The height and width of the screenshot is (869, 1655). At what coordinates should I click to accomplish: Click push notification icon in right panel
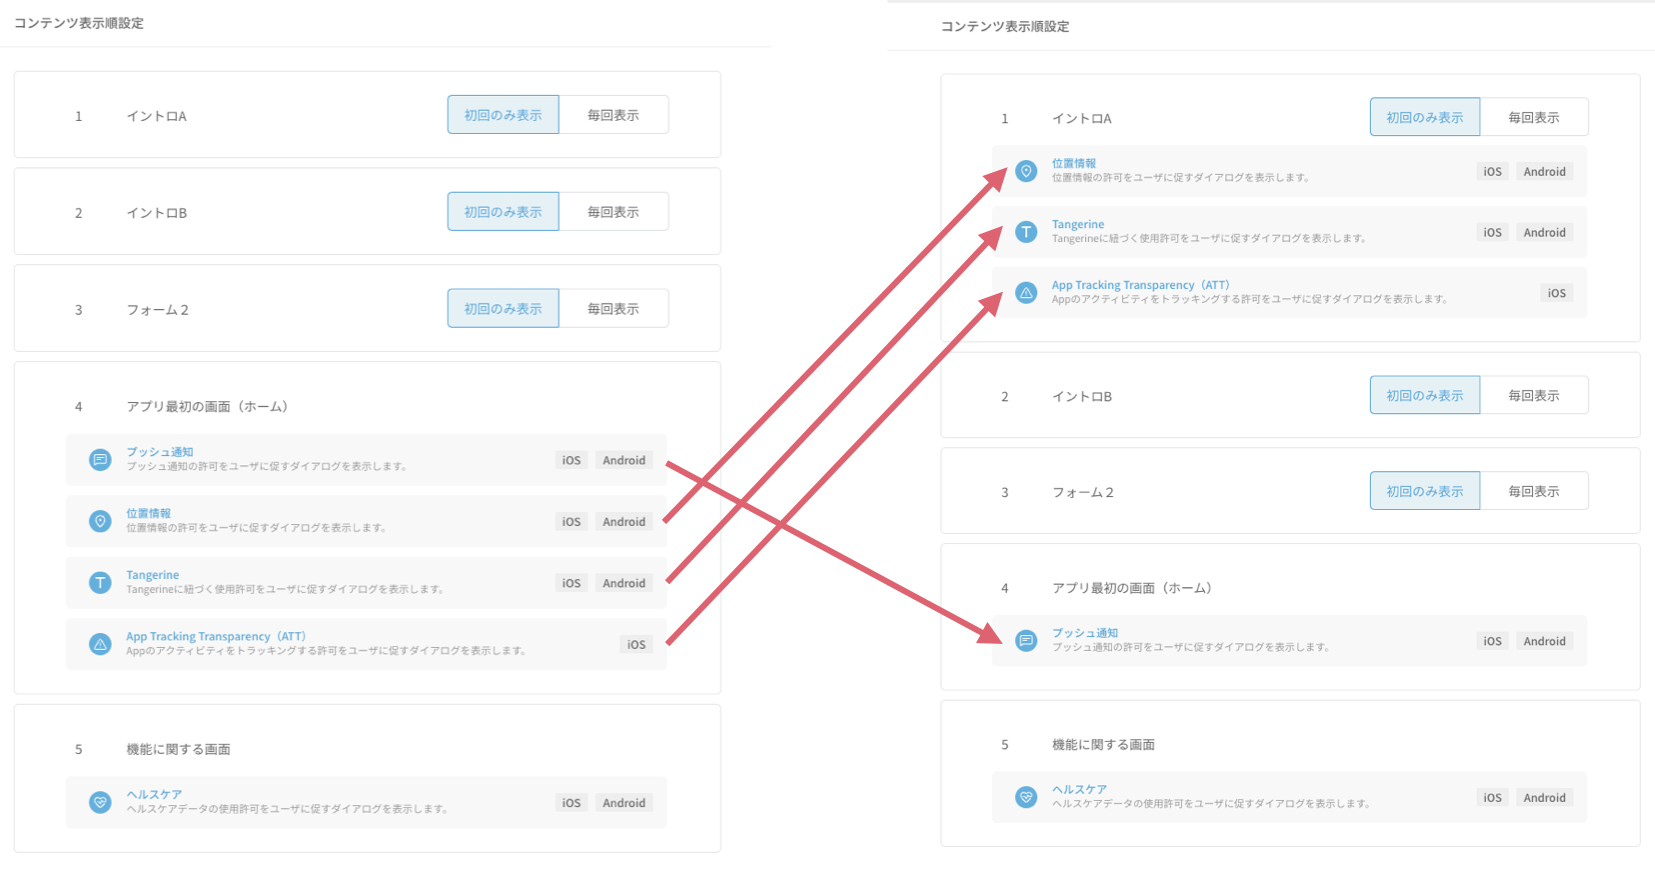pos(1026,640)
